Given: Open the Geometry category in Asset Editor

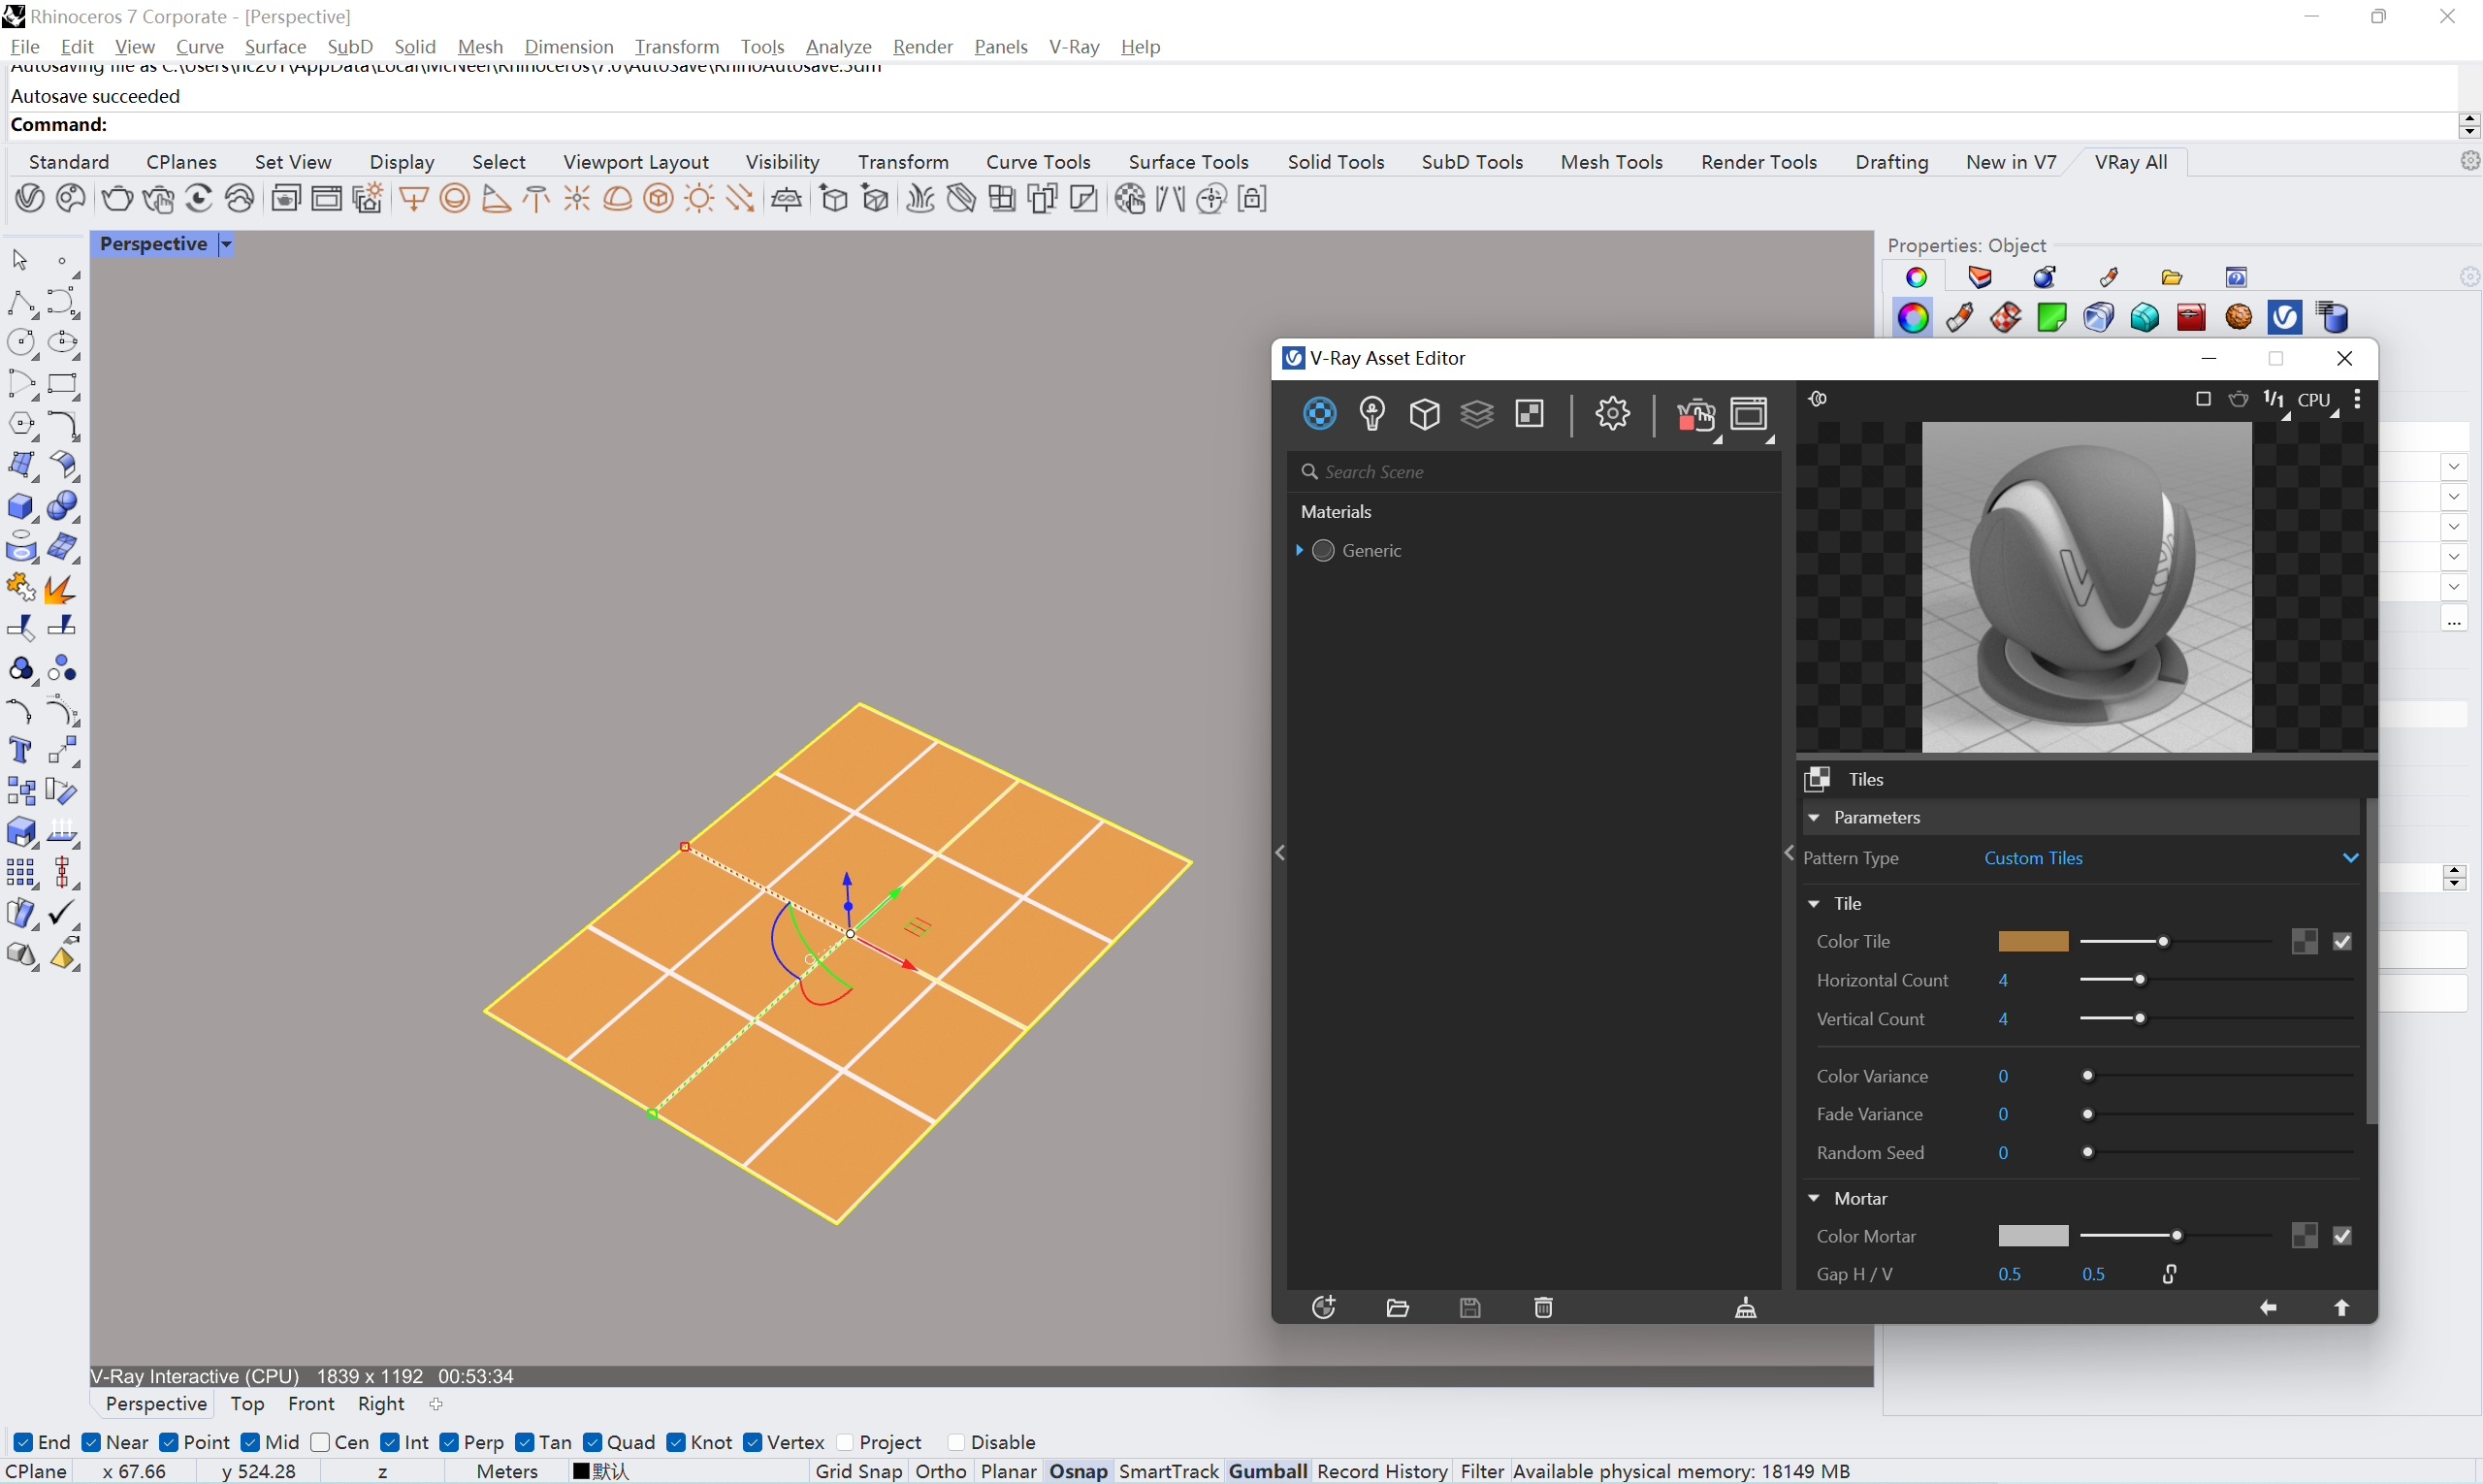Looking at the screenshot, I should 1424,413.
